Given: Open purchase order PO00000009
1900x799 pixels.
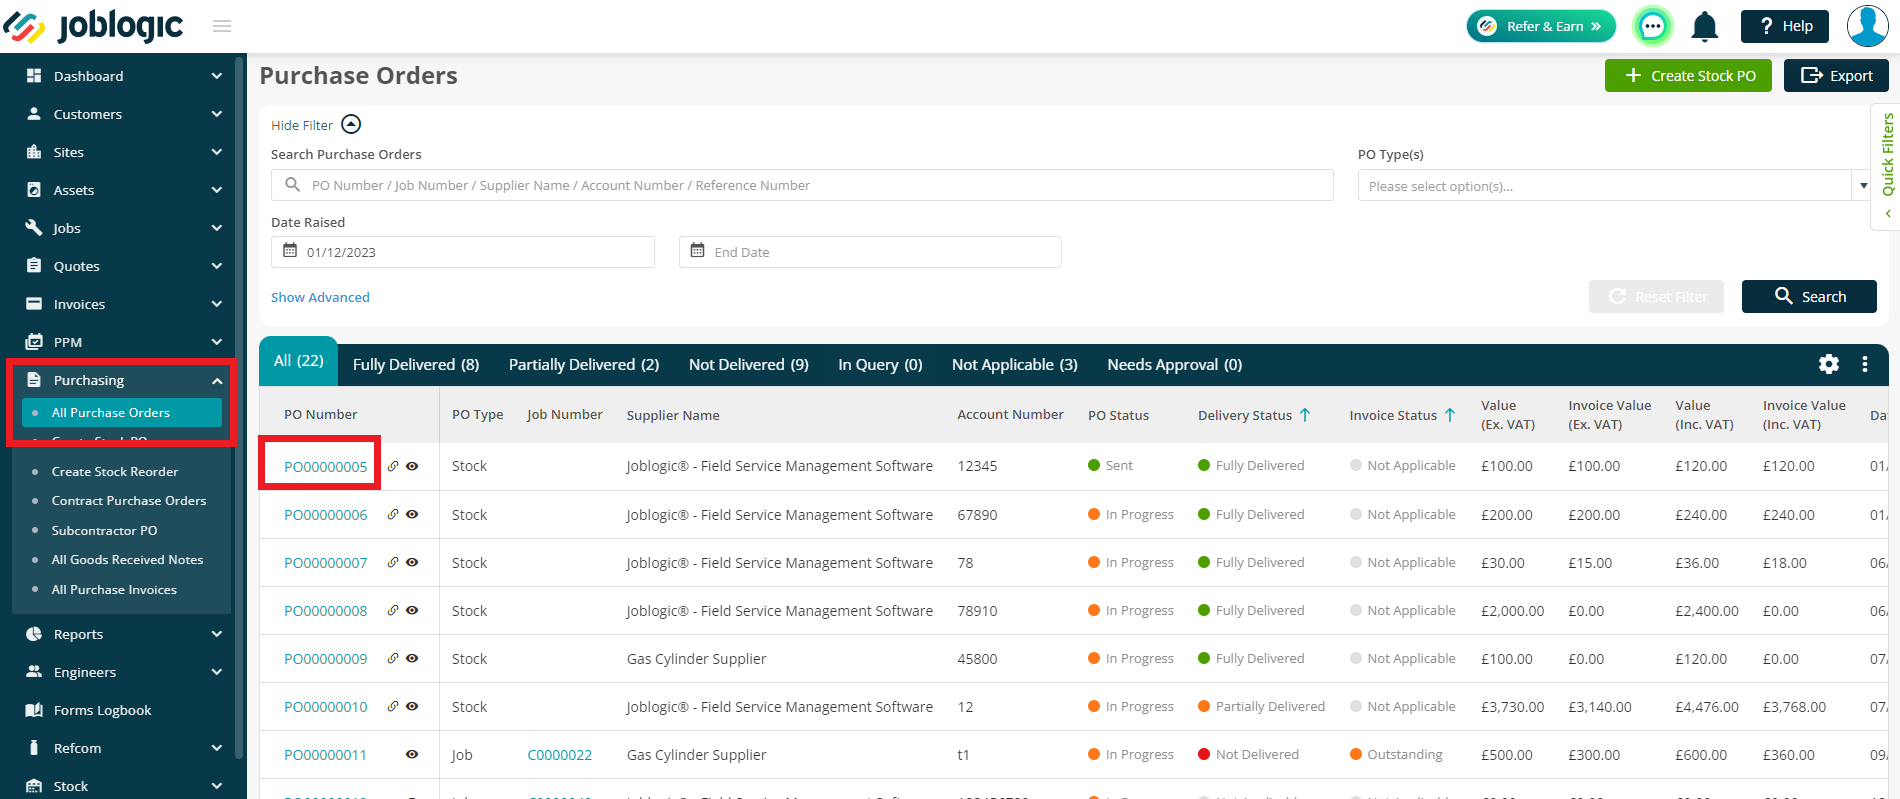Looking at the screenshot, I should coord(325,659).
